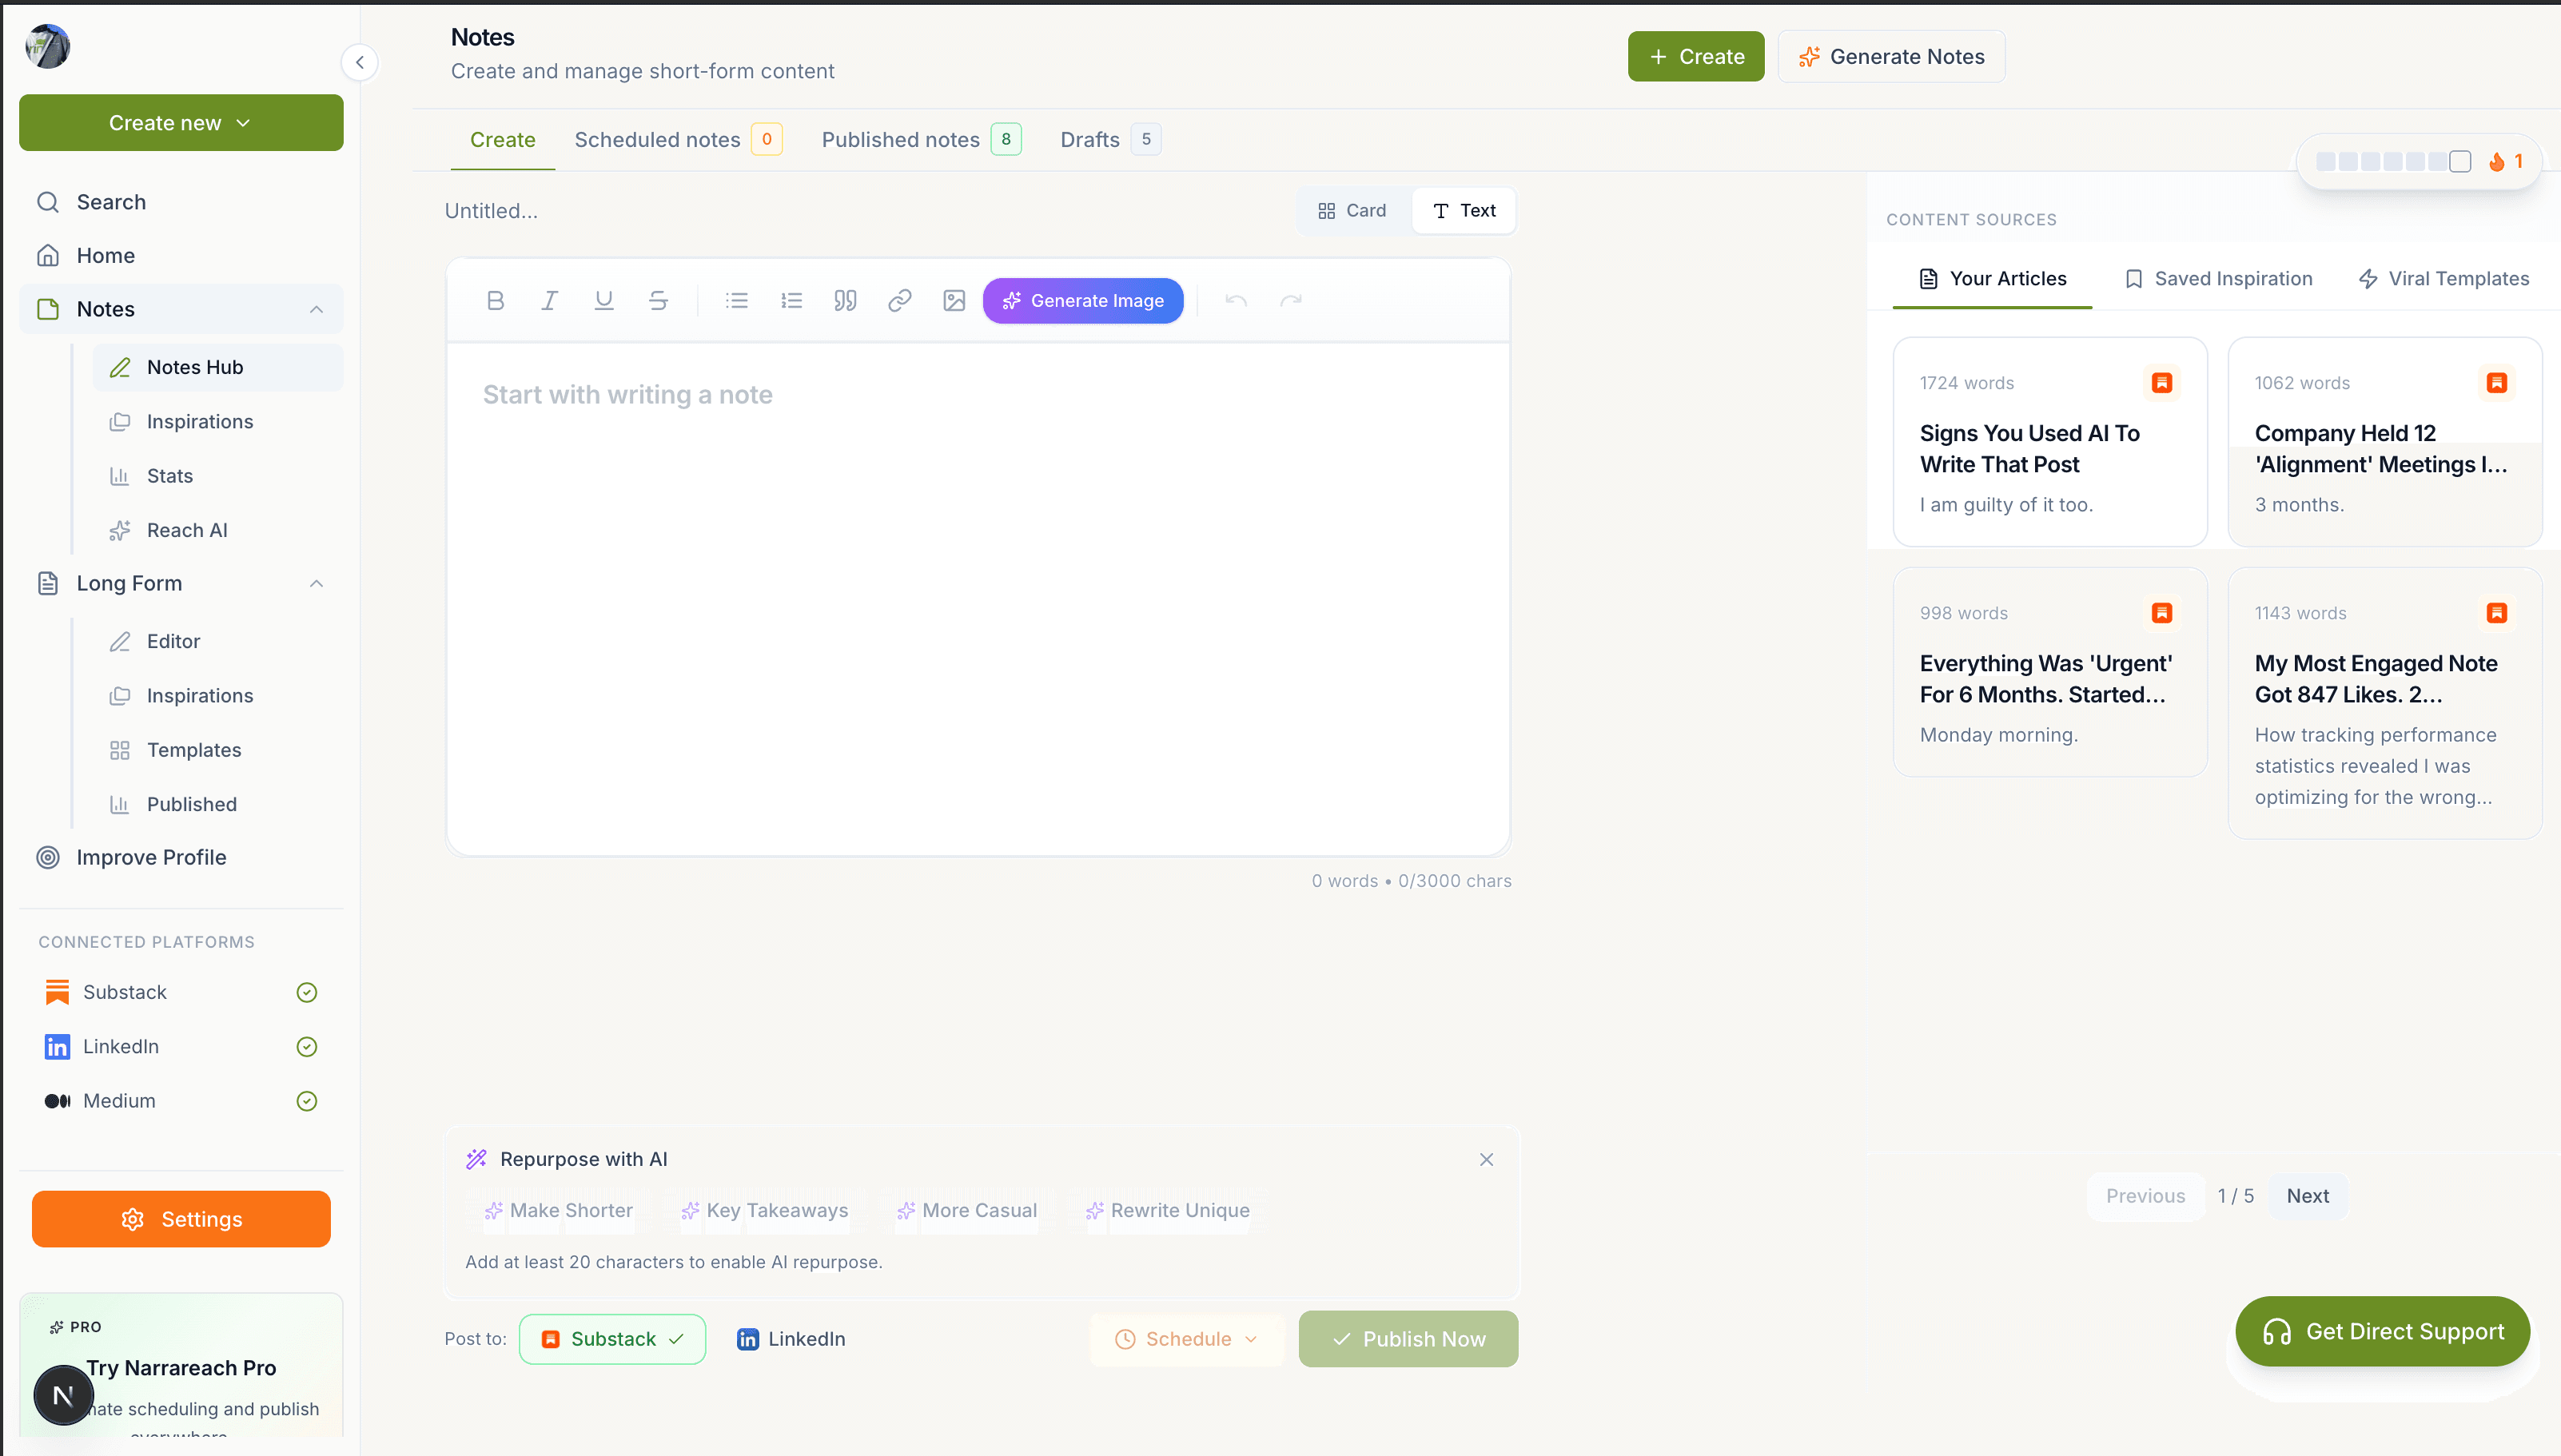Click the Substack badge on 1724 words card
The width and height of the screenshot is (2561, 1456).
2162,383
